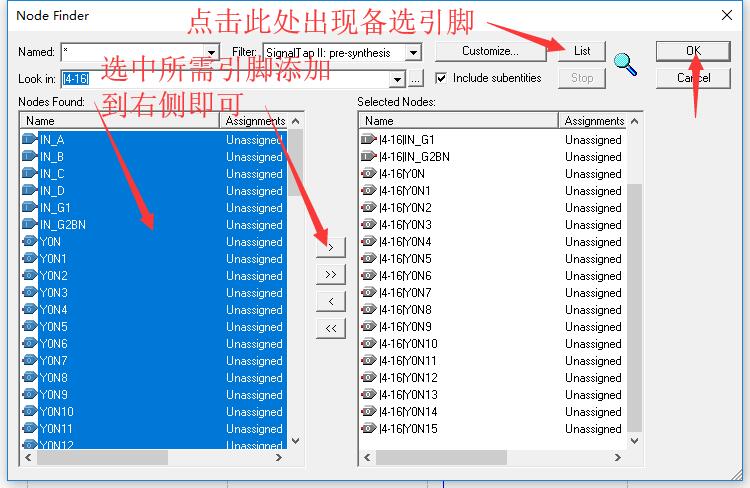Open the Look in dropdown arrow
Screen dimensions: 750x488
click(397, 79)
